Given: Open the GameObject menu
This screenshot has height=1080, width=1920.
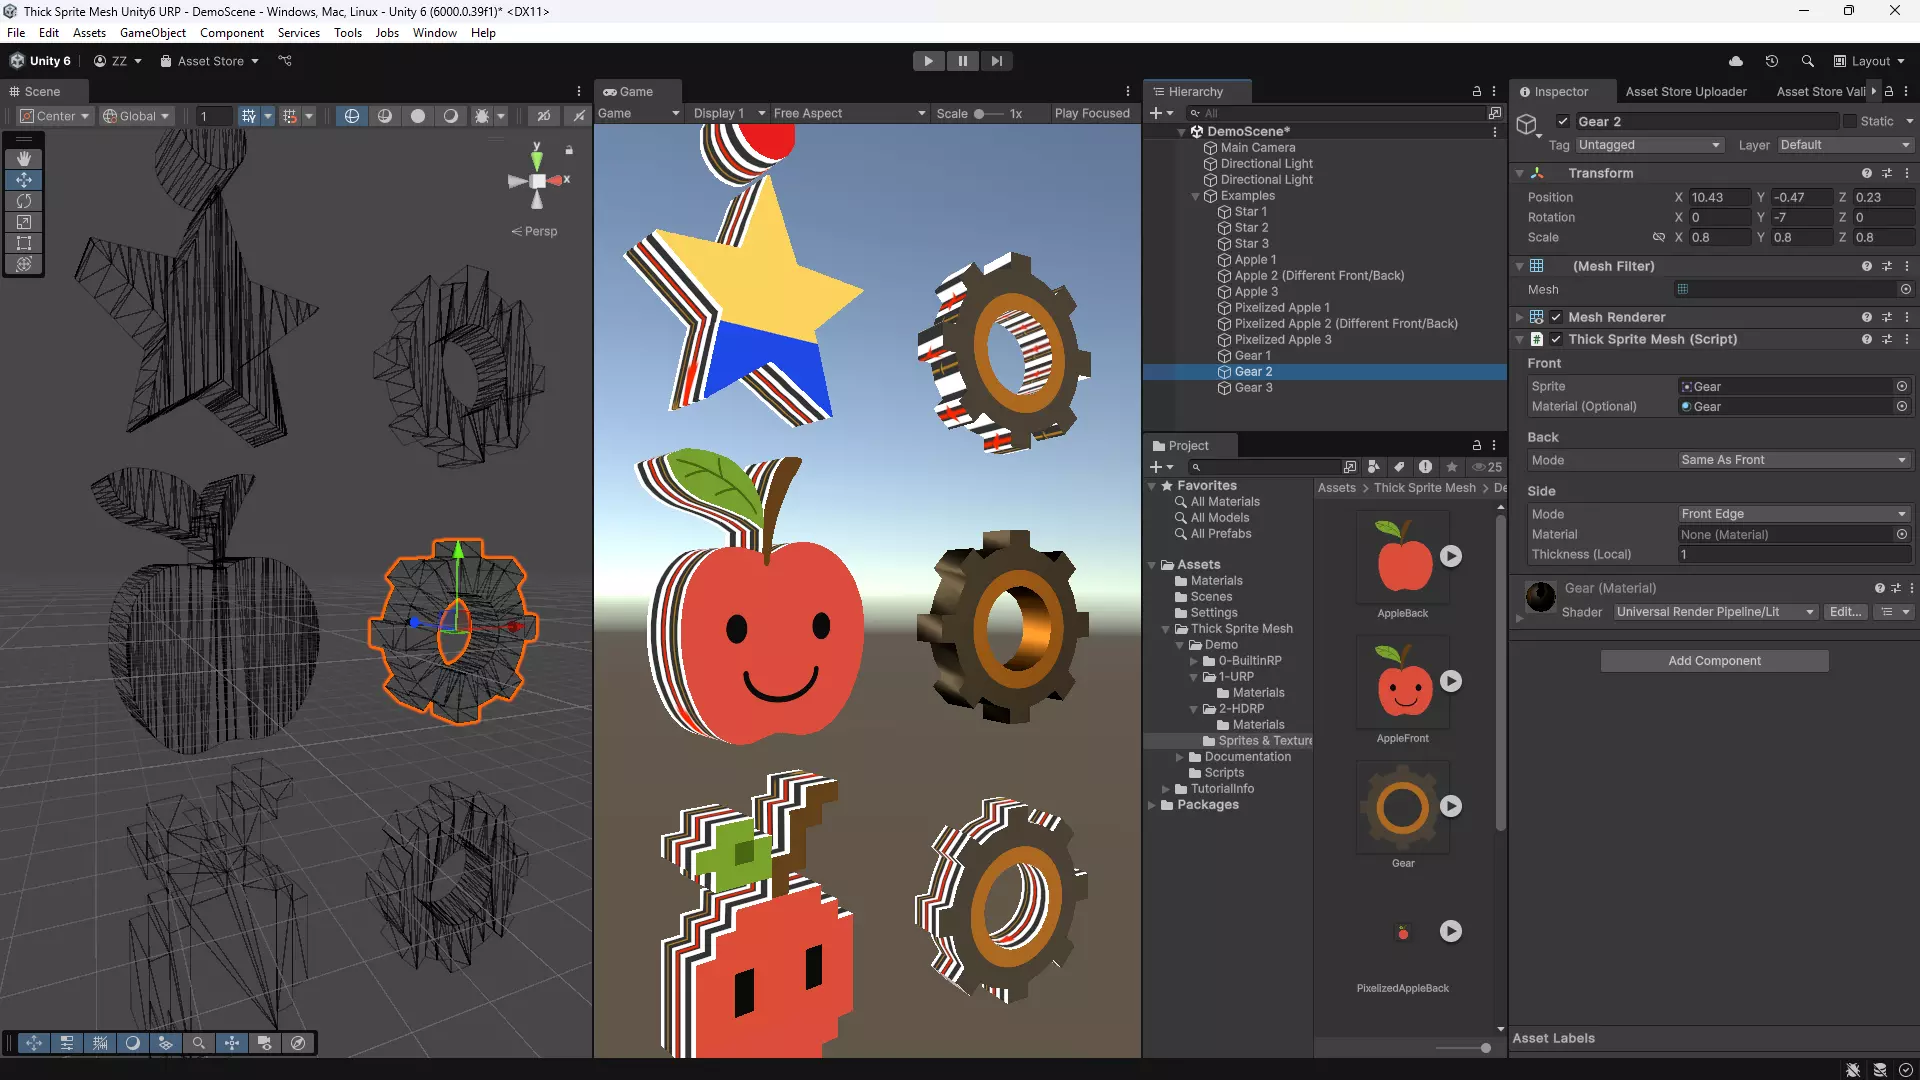Looking at the screenshot, I should 152,33.
